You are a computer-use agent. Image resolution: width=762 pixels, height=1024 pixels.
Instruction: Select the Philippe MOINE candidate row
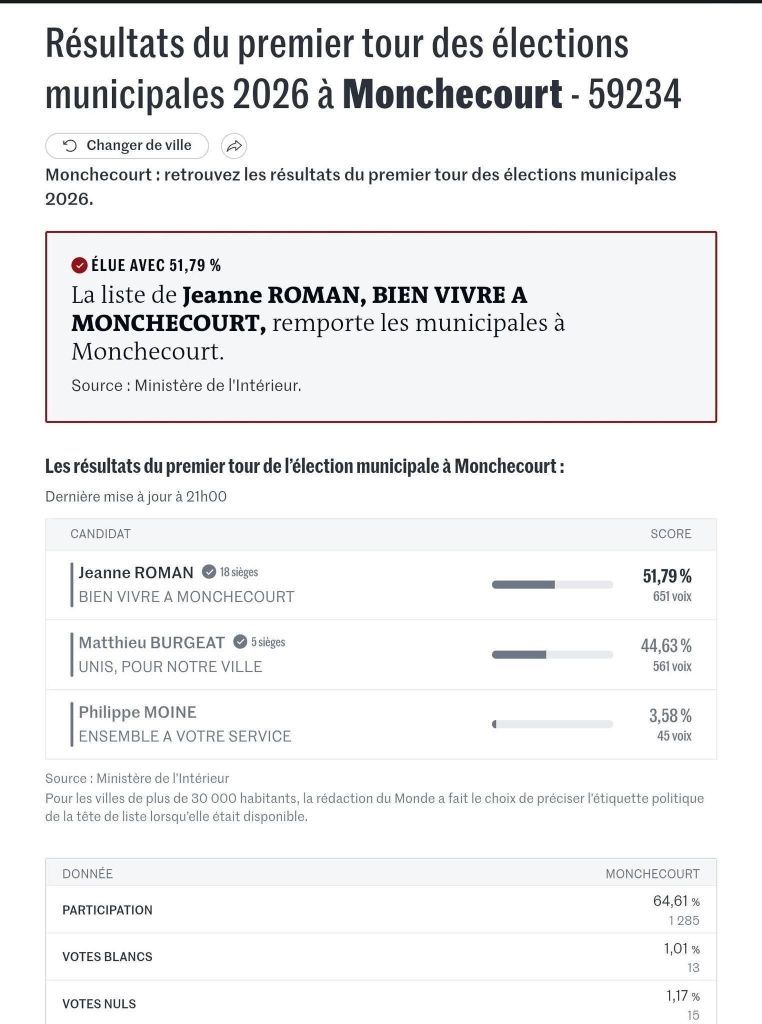[380, 724]
